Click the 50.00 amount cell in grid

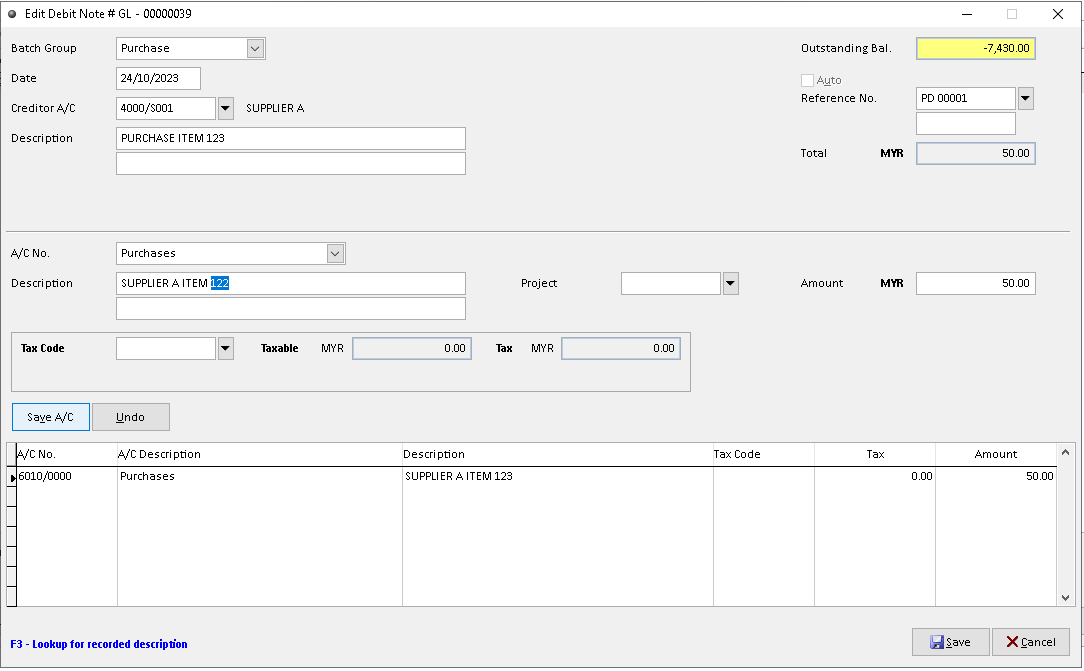tap(996, 476)
